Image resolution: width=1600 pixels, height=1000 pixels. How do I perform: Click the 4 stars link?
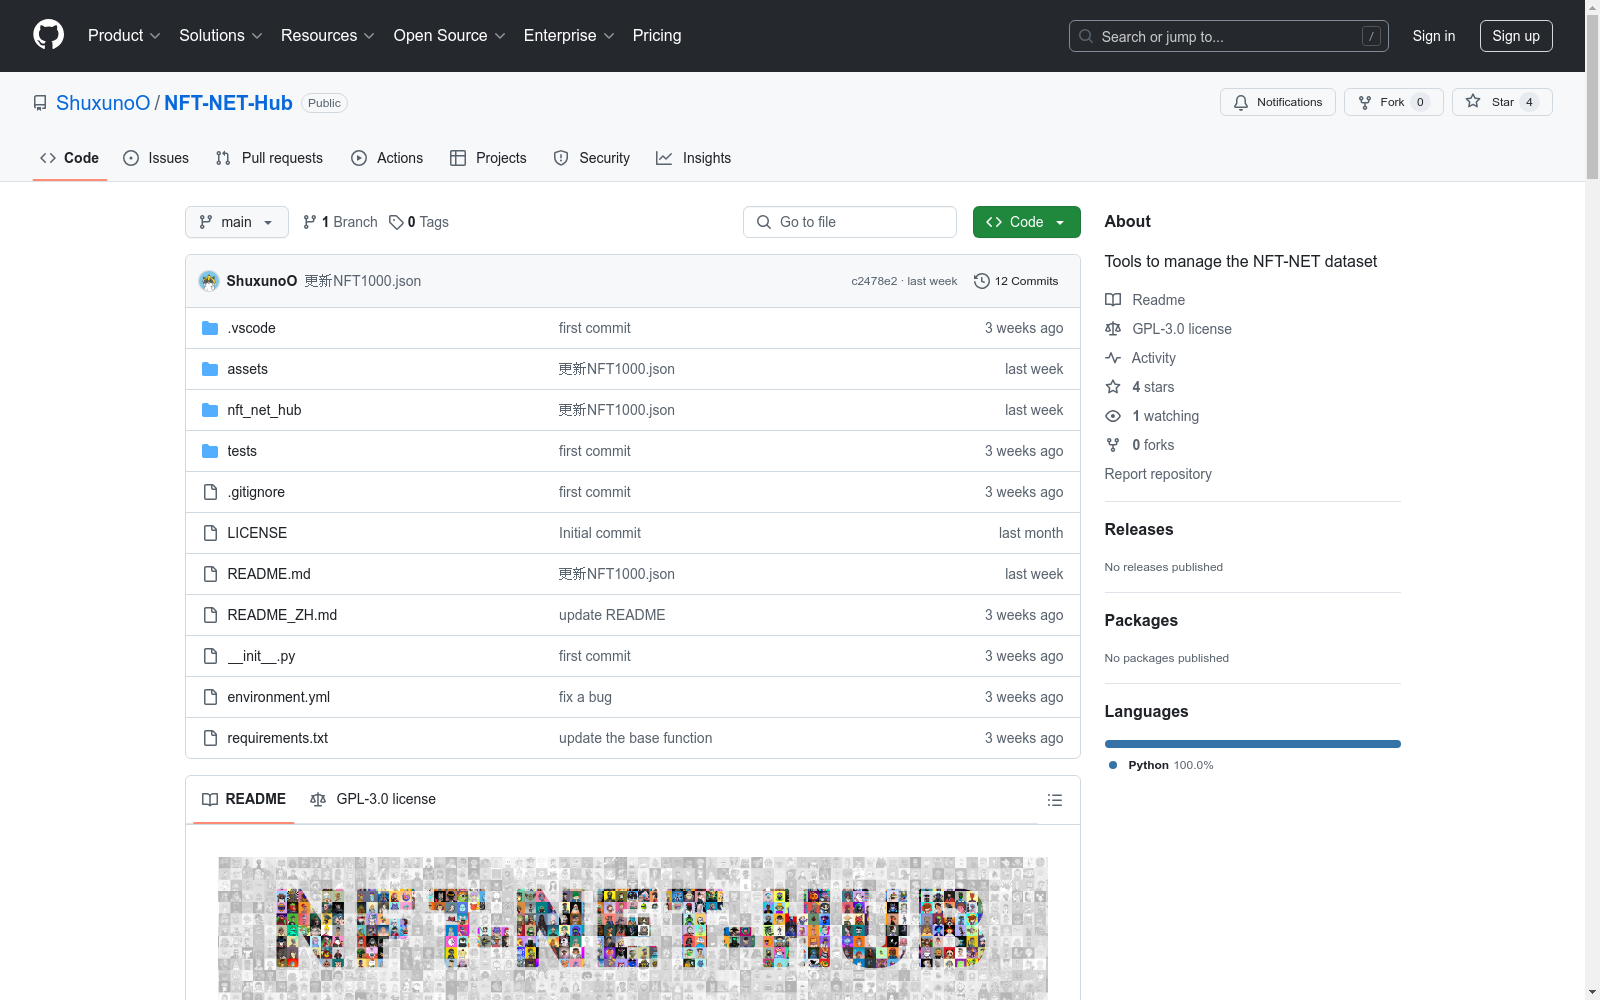(x=1153, y=387)
